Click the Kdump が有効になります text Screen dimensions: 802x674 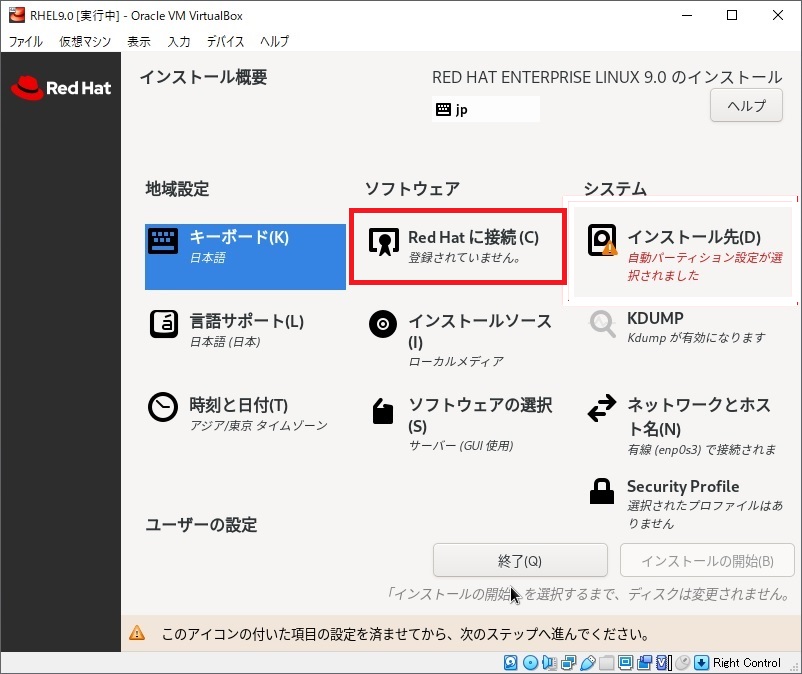point(696,338)
